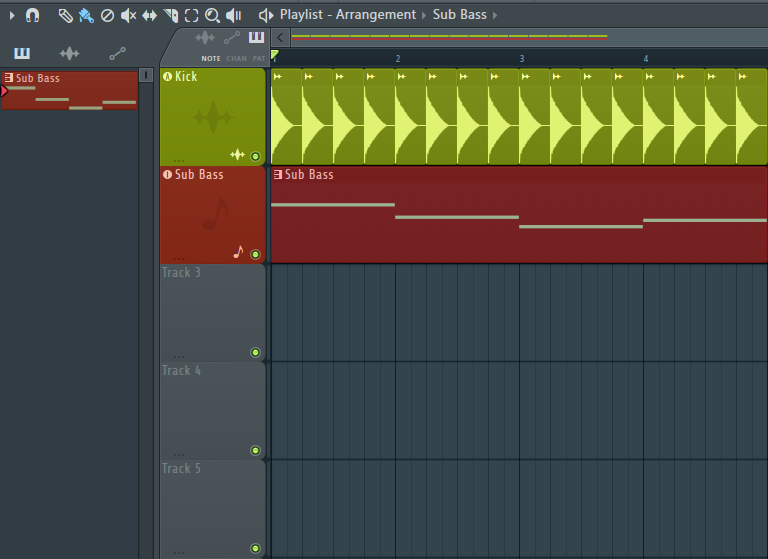Click menu icon on bar 3 Kick clip

[x=526, y=76]
